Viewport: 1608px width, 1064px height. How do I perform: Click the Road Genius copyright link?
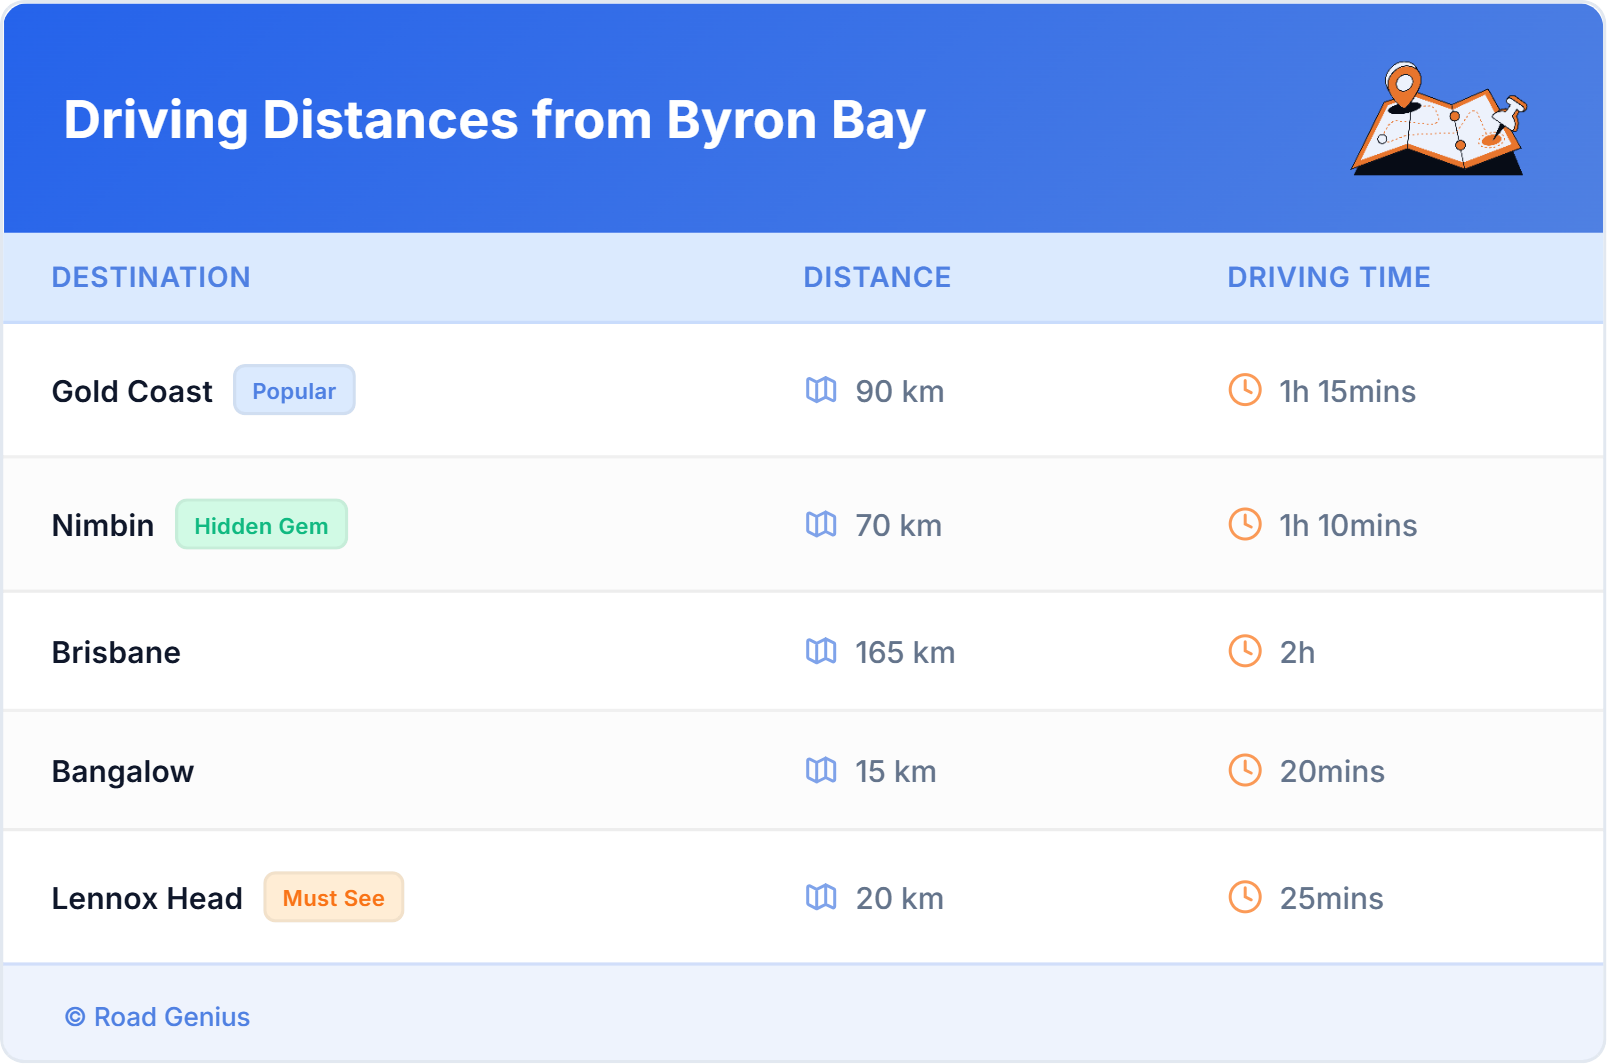click(x=158, y=1017)
